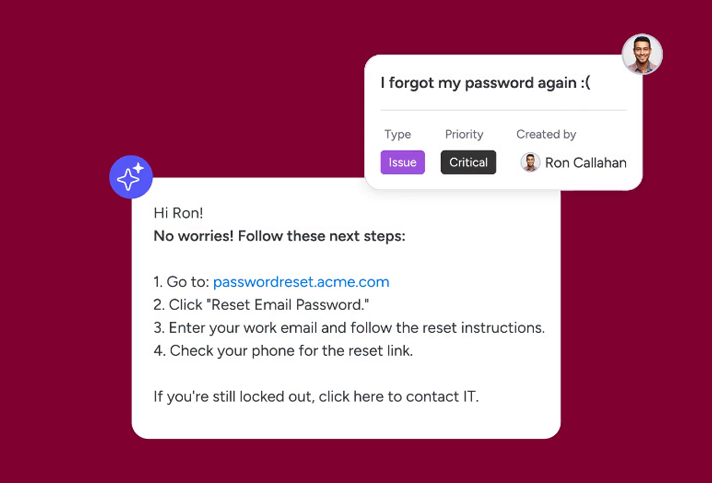712x483 pixels.
Task: Open the passwordreset.acme.com link
Action: (x=301, y=282)
